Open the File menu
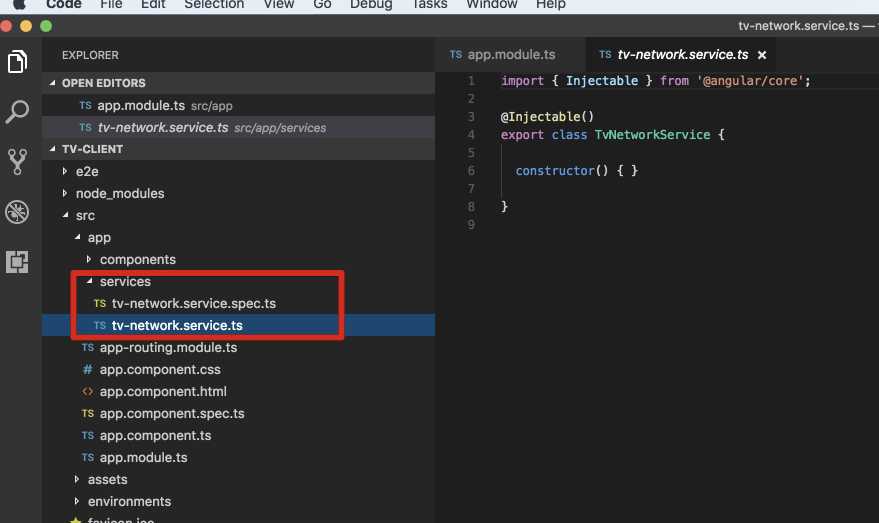Image resolution: width=879 pixels, height=523 pixels. pos(111,4)
